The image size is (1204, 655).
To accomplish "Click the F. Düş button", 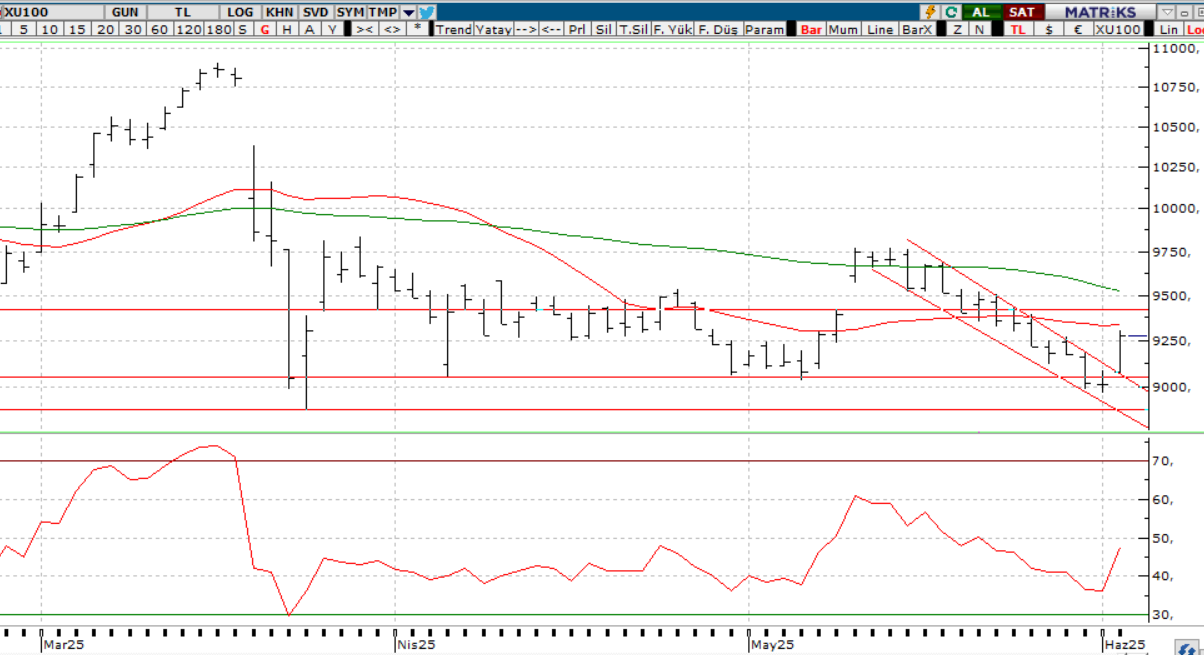I will pos(717,30).
